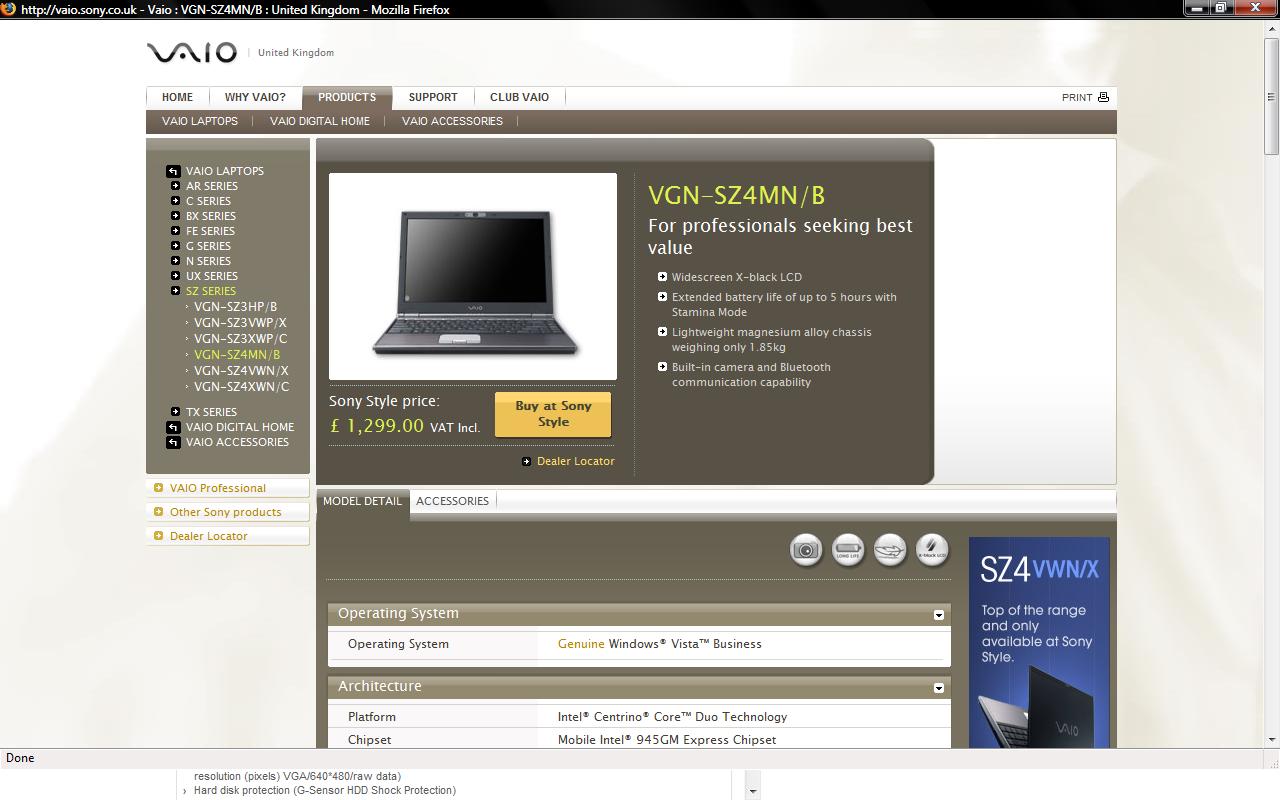Click the Buy at Sony Style button

(x=553, y=414)
